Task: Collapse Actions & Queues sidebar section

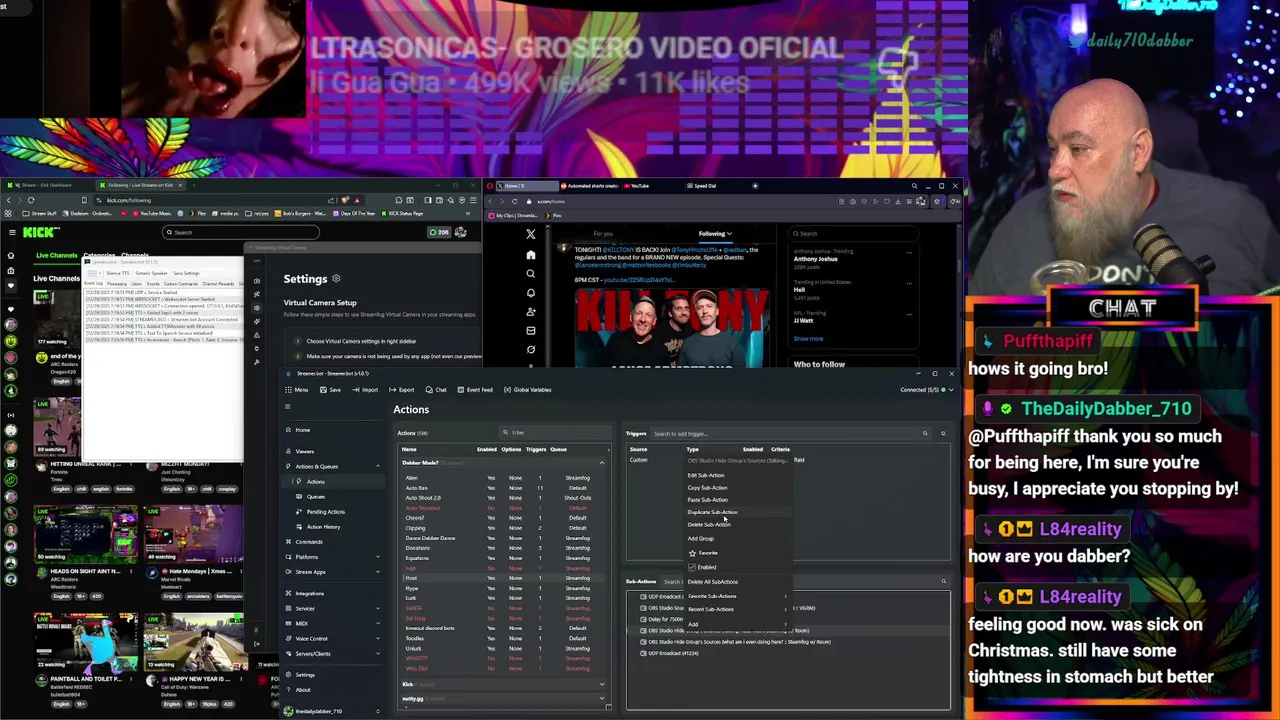Action: tap(377, 466)
